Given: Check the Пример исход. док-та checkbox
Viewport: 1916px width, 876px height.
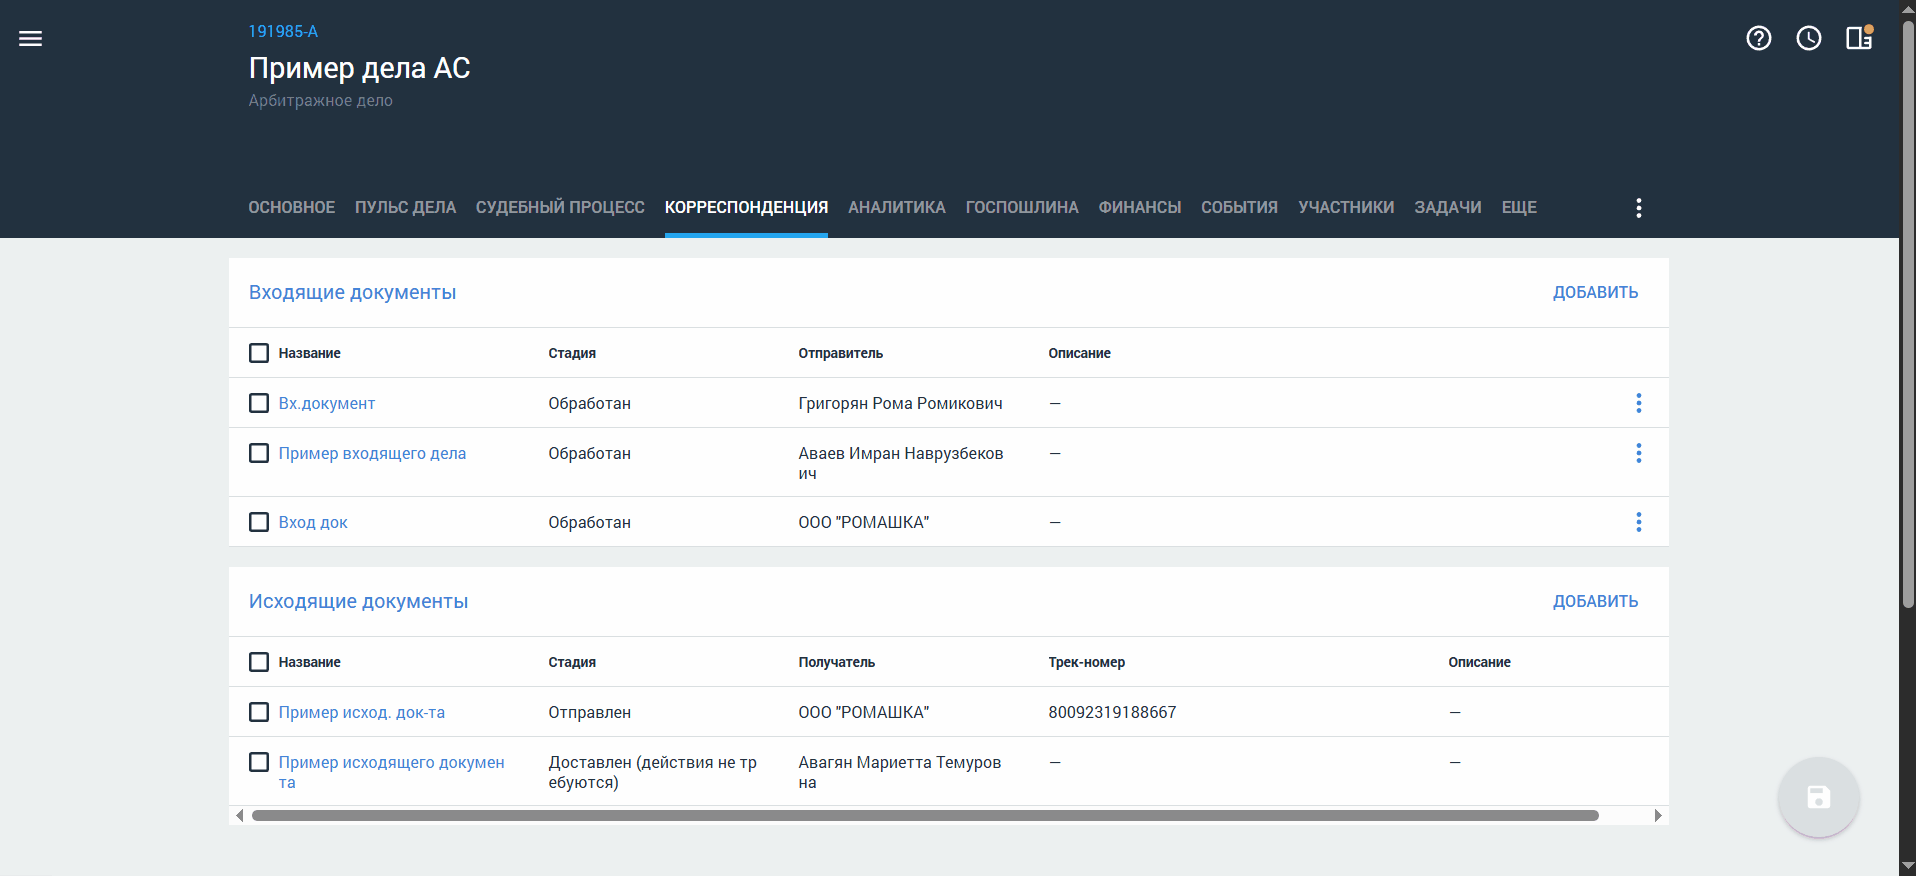Looking at the screenshot, I should click(259, 712).
